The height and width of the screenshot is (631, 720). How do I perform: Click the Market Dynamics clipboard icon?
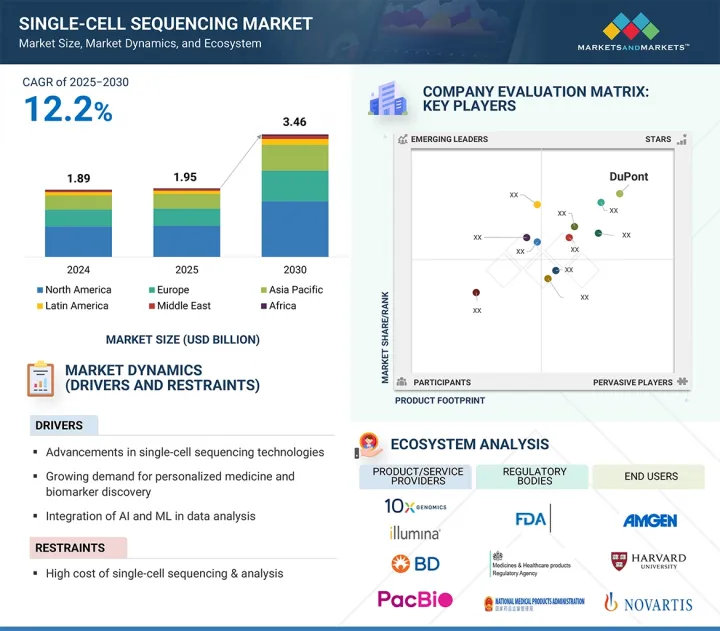40,378
